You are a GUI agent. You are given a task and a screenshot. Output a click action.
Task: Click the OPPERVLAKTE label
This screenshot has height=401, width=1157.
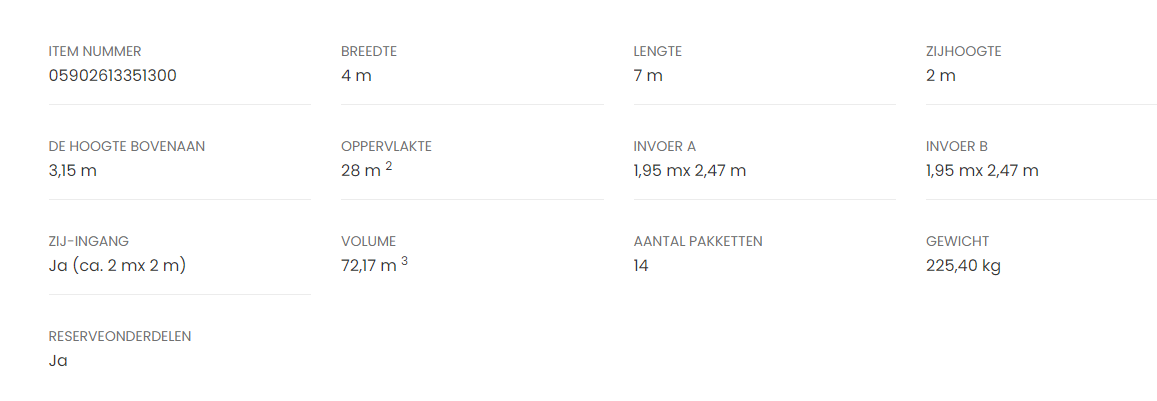click(x=386, y=146)
